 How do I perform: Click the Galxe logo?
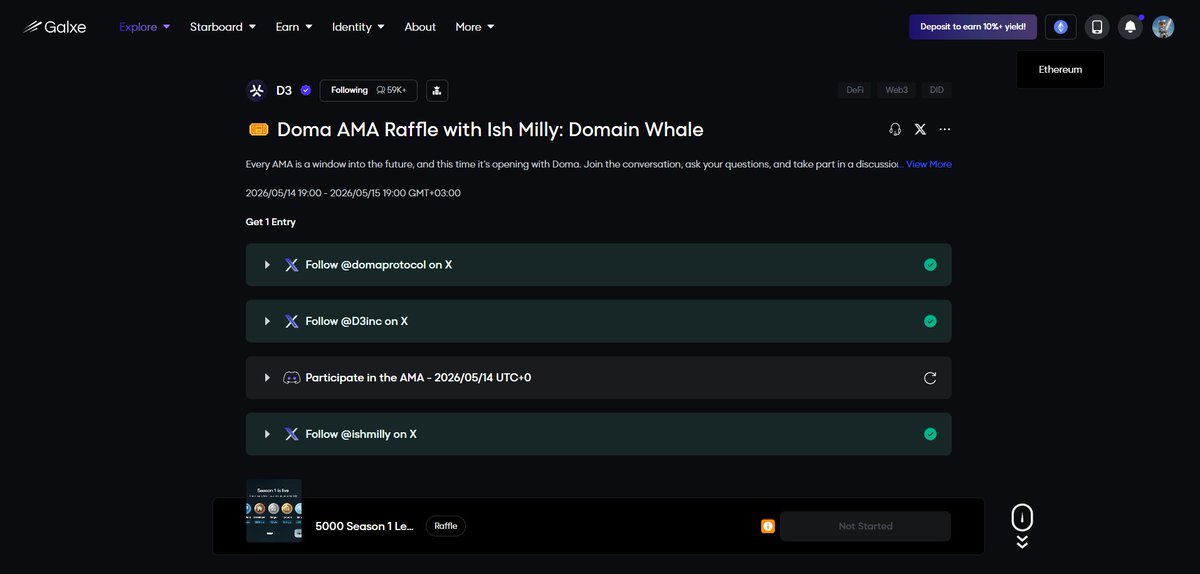[55, 27]
